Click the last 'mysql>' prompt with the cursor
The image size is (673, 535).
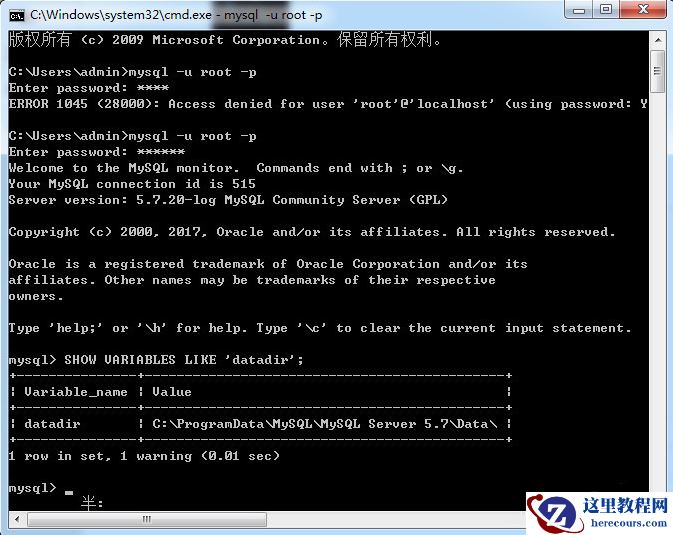[41, 488]
